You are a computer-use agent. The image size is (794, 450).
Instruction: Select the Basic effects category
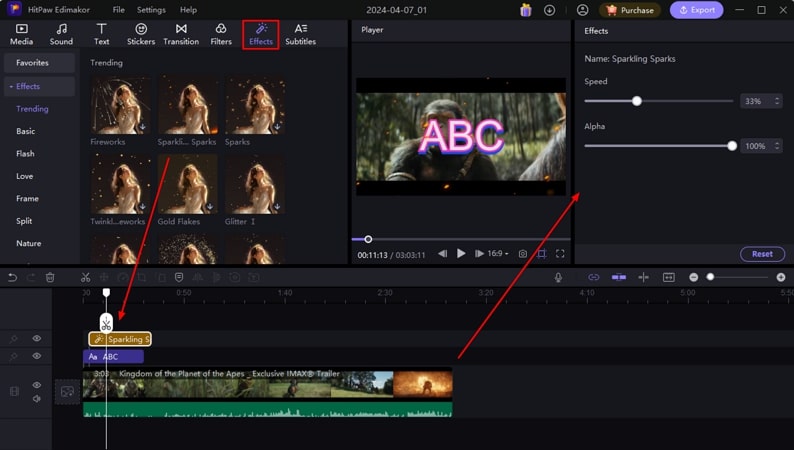point(26,131)
